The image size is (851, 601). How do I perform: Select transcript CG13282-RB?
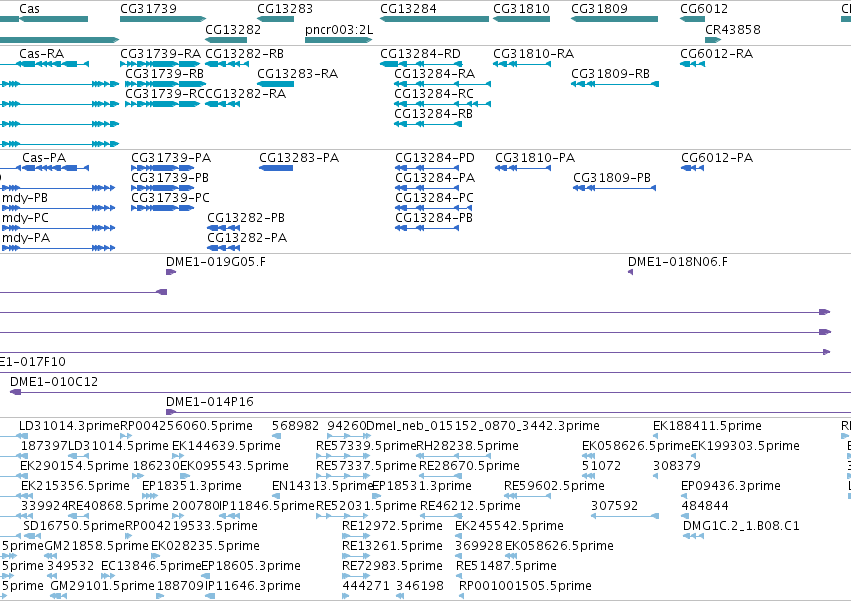(x=244, y=54)
